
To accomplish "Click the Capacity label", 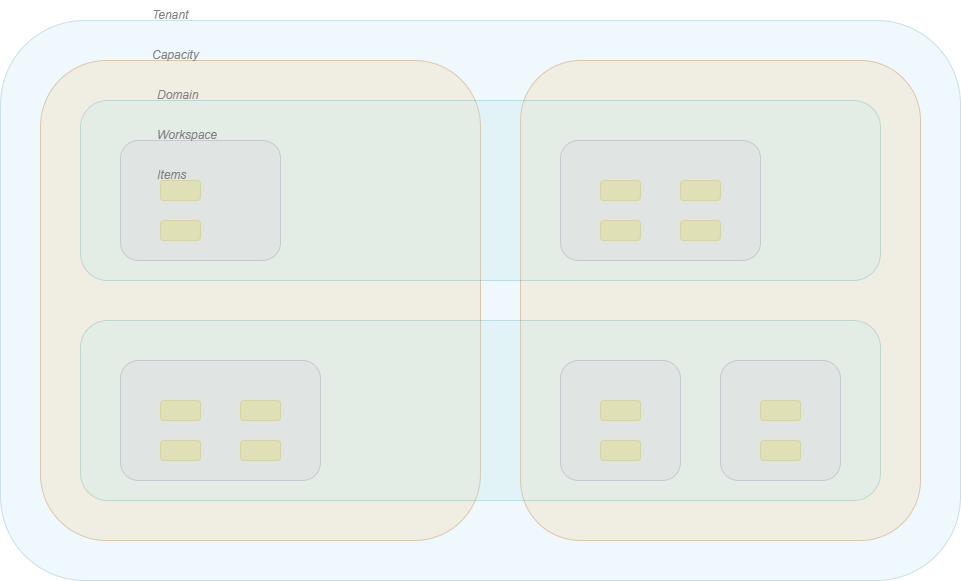I will pos(175,54).
